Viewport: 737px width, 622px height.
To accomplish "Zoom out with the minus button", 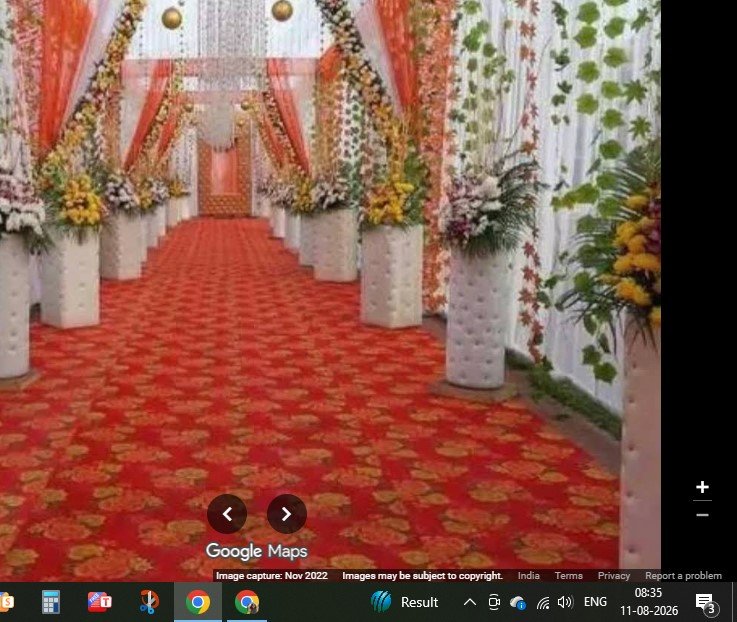I will (x=702, y=515).
